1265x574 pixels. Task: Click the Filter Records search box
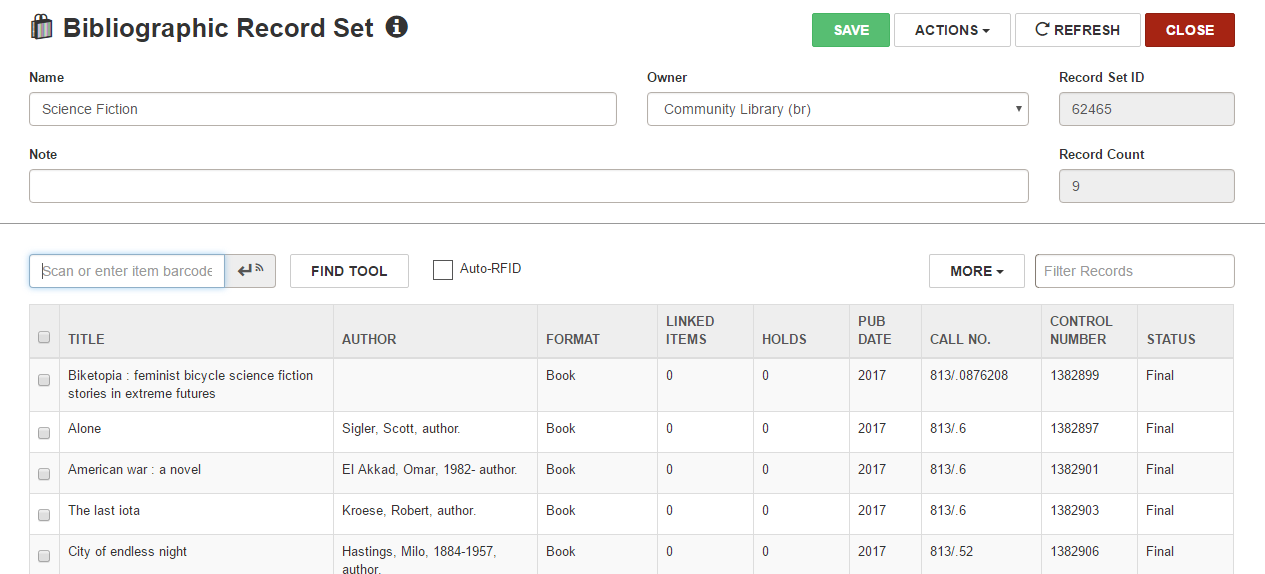coord(1135,271)
